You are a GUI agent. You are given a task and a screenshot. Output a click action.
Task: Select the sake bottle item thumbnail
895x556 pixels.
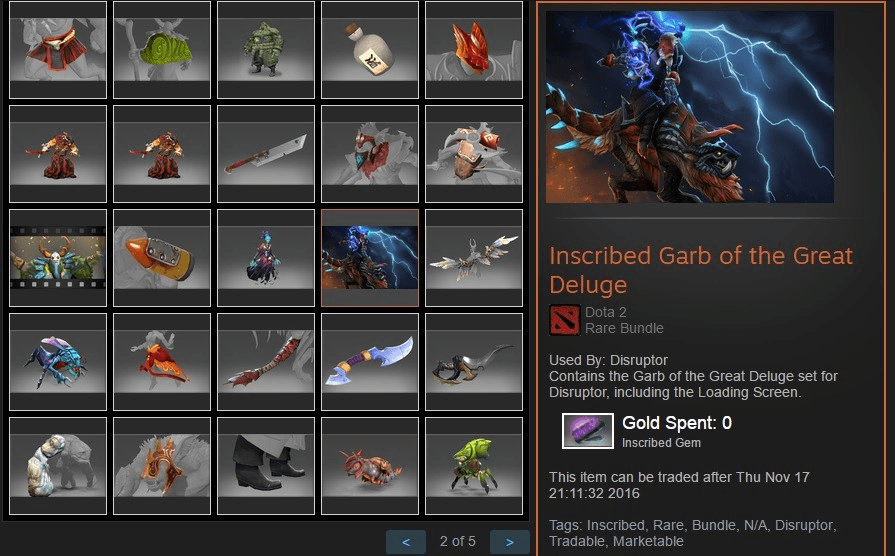[x=370, y=50]
